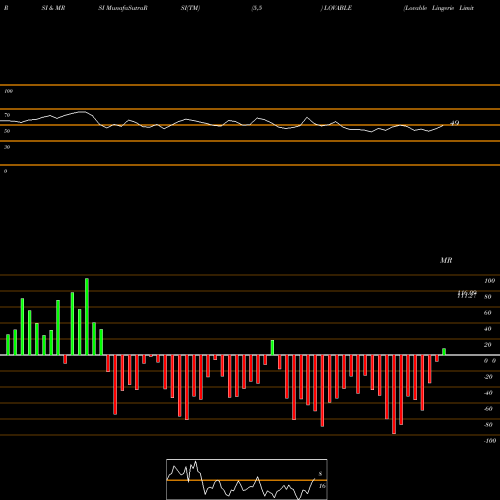Click the RSI panel's 70 level label
Viewport: 500px width, 500px height.
[7, 115]
